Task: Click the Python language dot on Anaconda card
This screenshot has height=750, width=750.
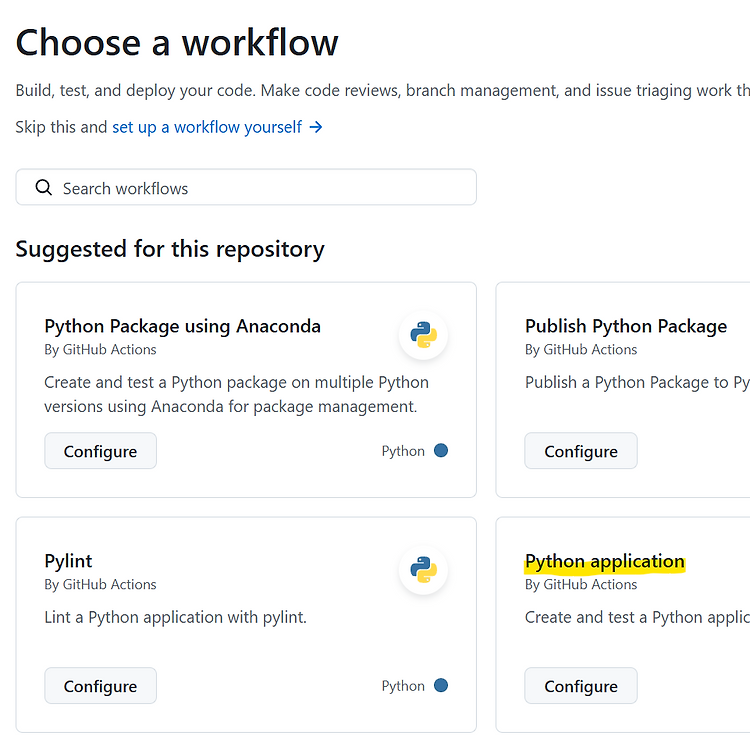Action: 441,451
